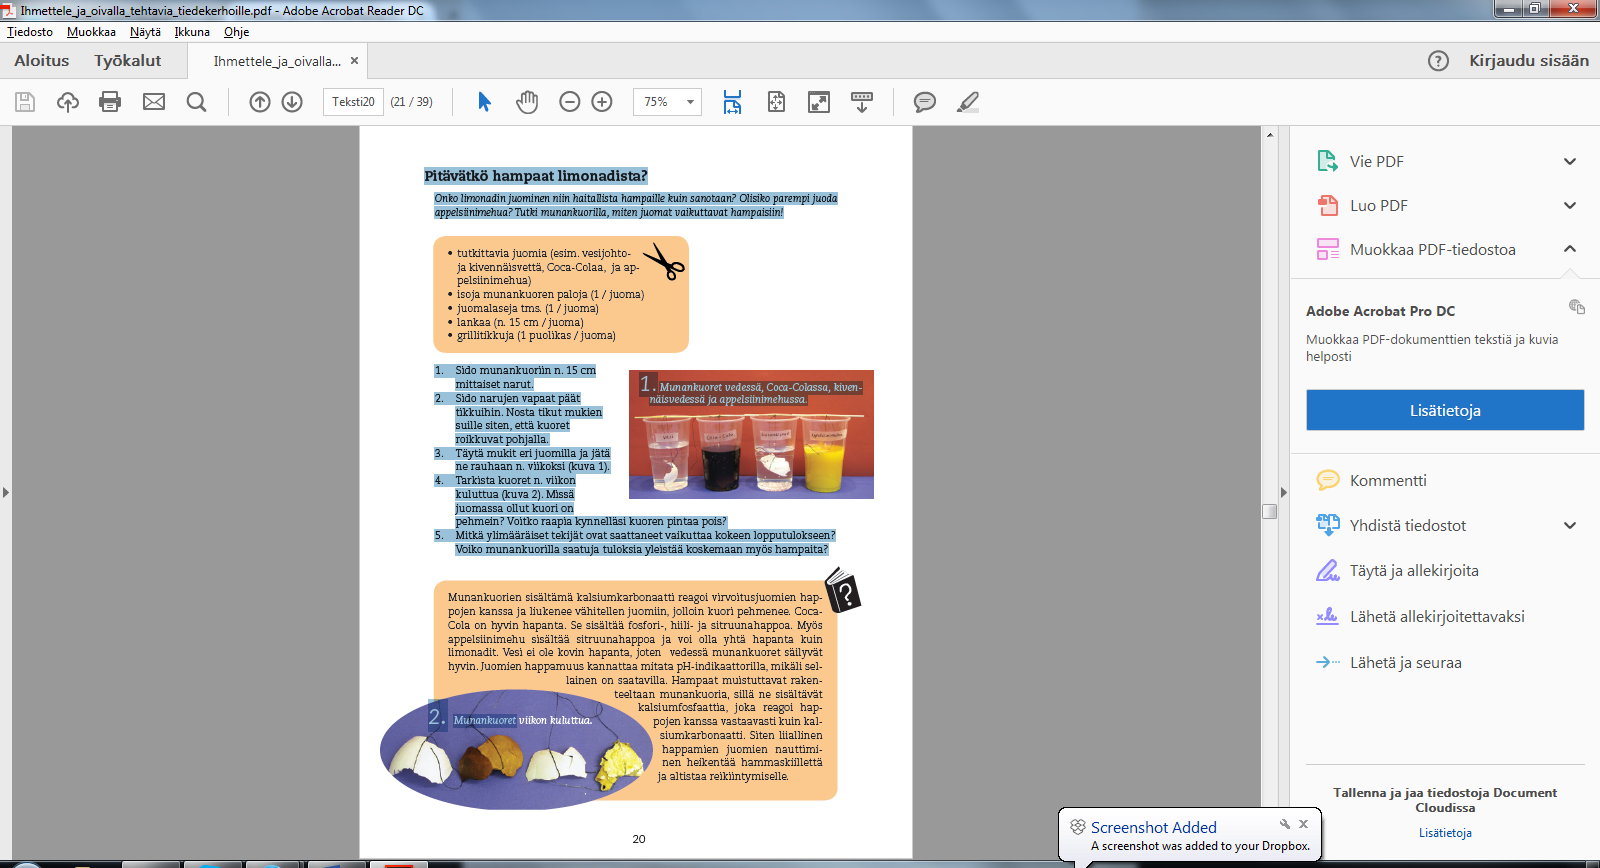Click the zoom out minus icon
This screenshot has width=1600, height=868.
(x=570, y=102)
